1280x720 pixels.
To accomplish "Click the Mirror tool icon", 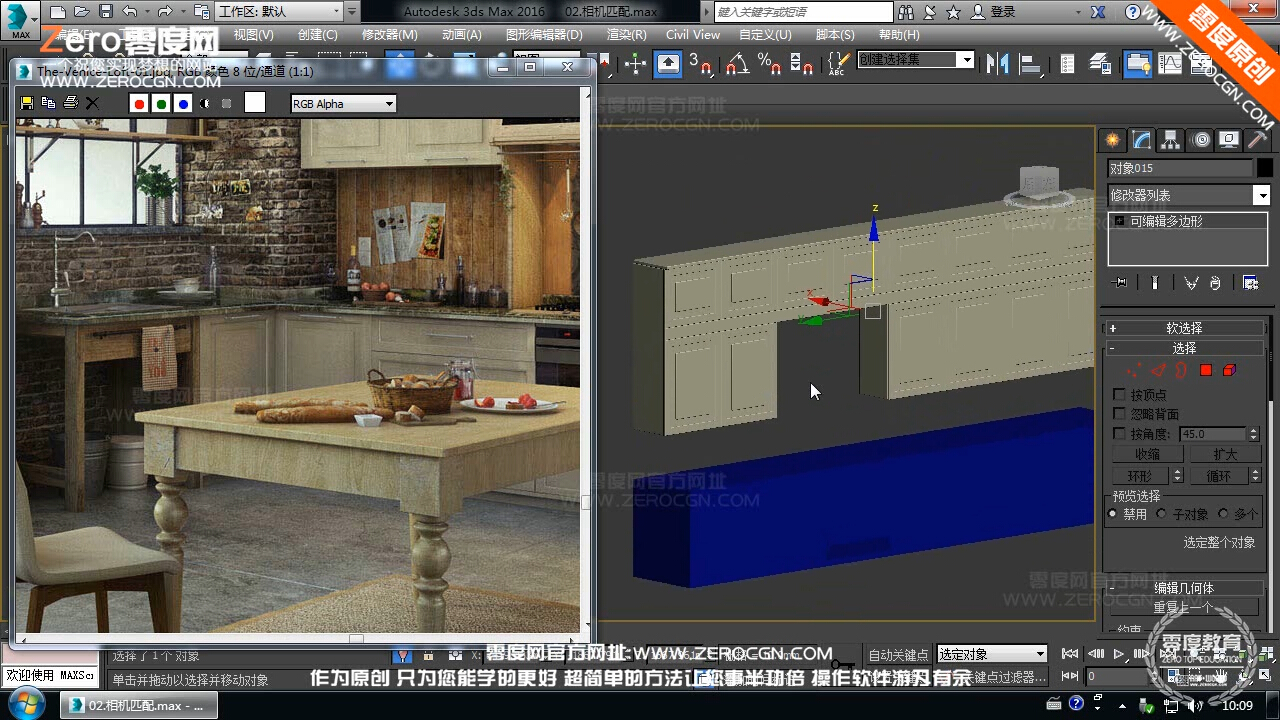I will (997, 64).
